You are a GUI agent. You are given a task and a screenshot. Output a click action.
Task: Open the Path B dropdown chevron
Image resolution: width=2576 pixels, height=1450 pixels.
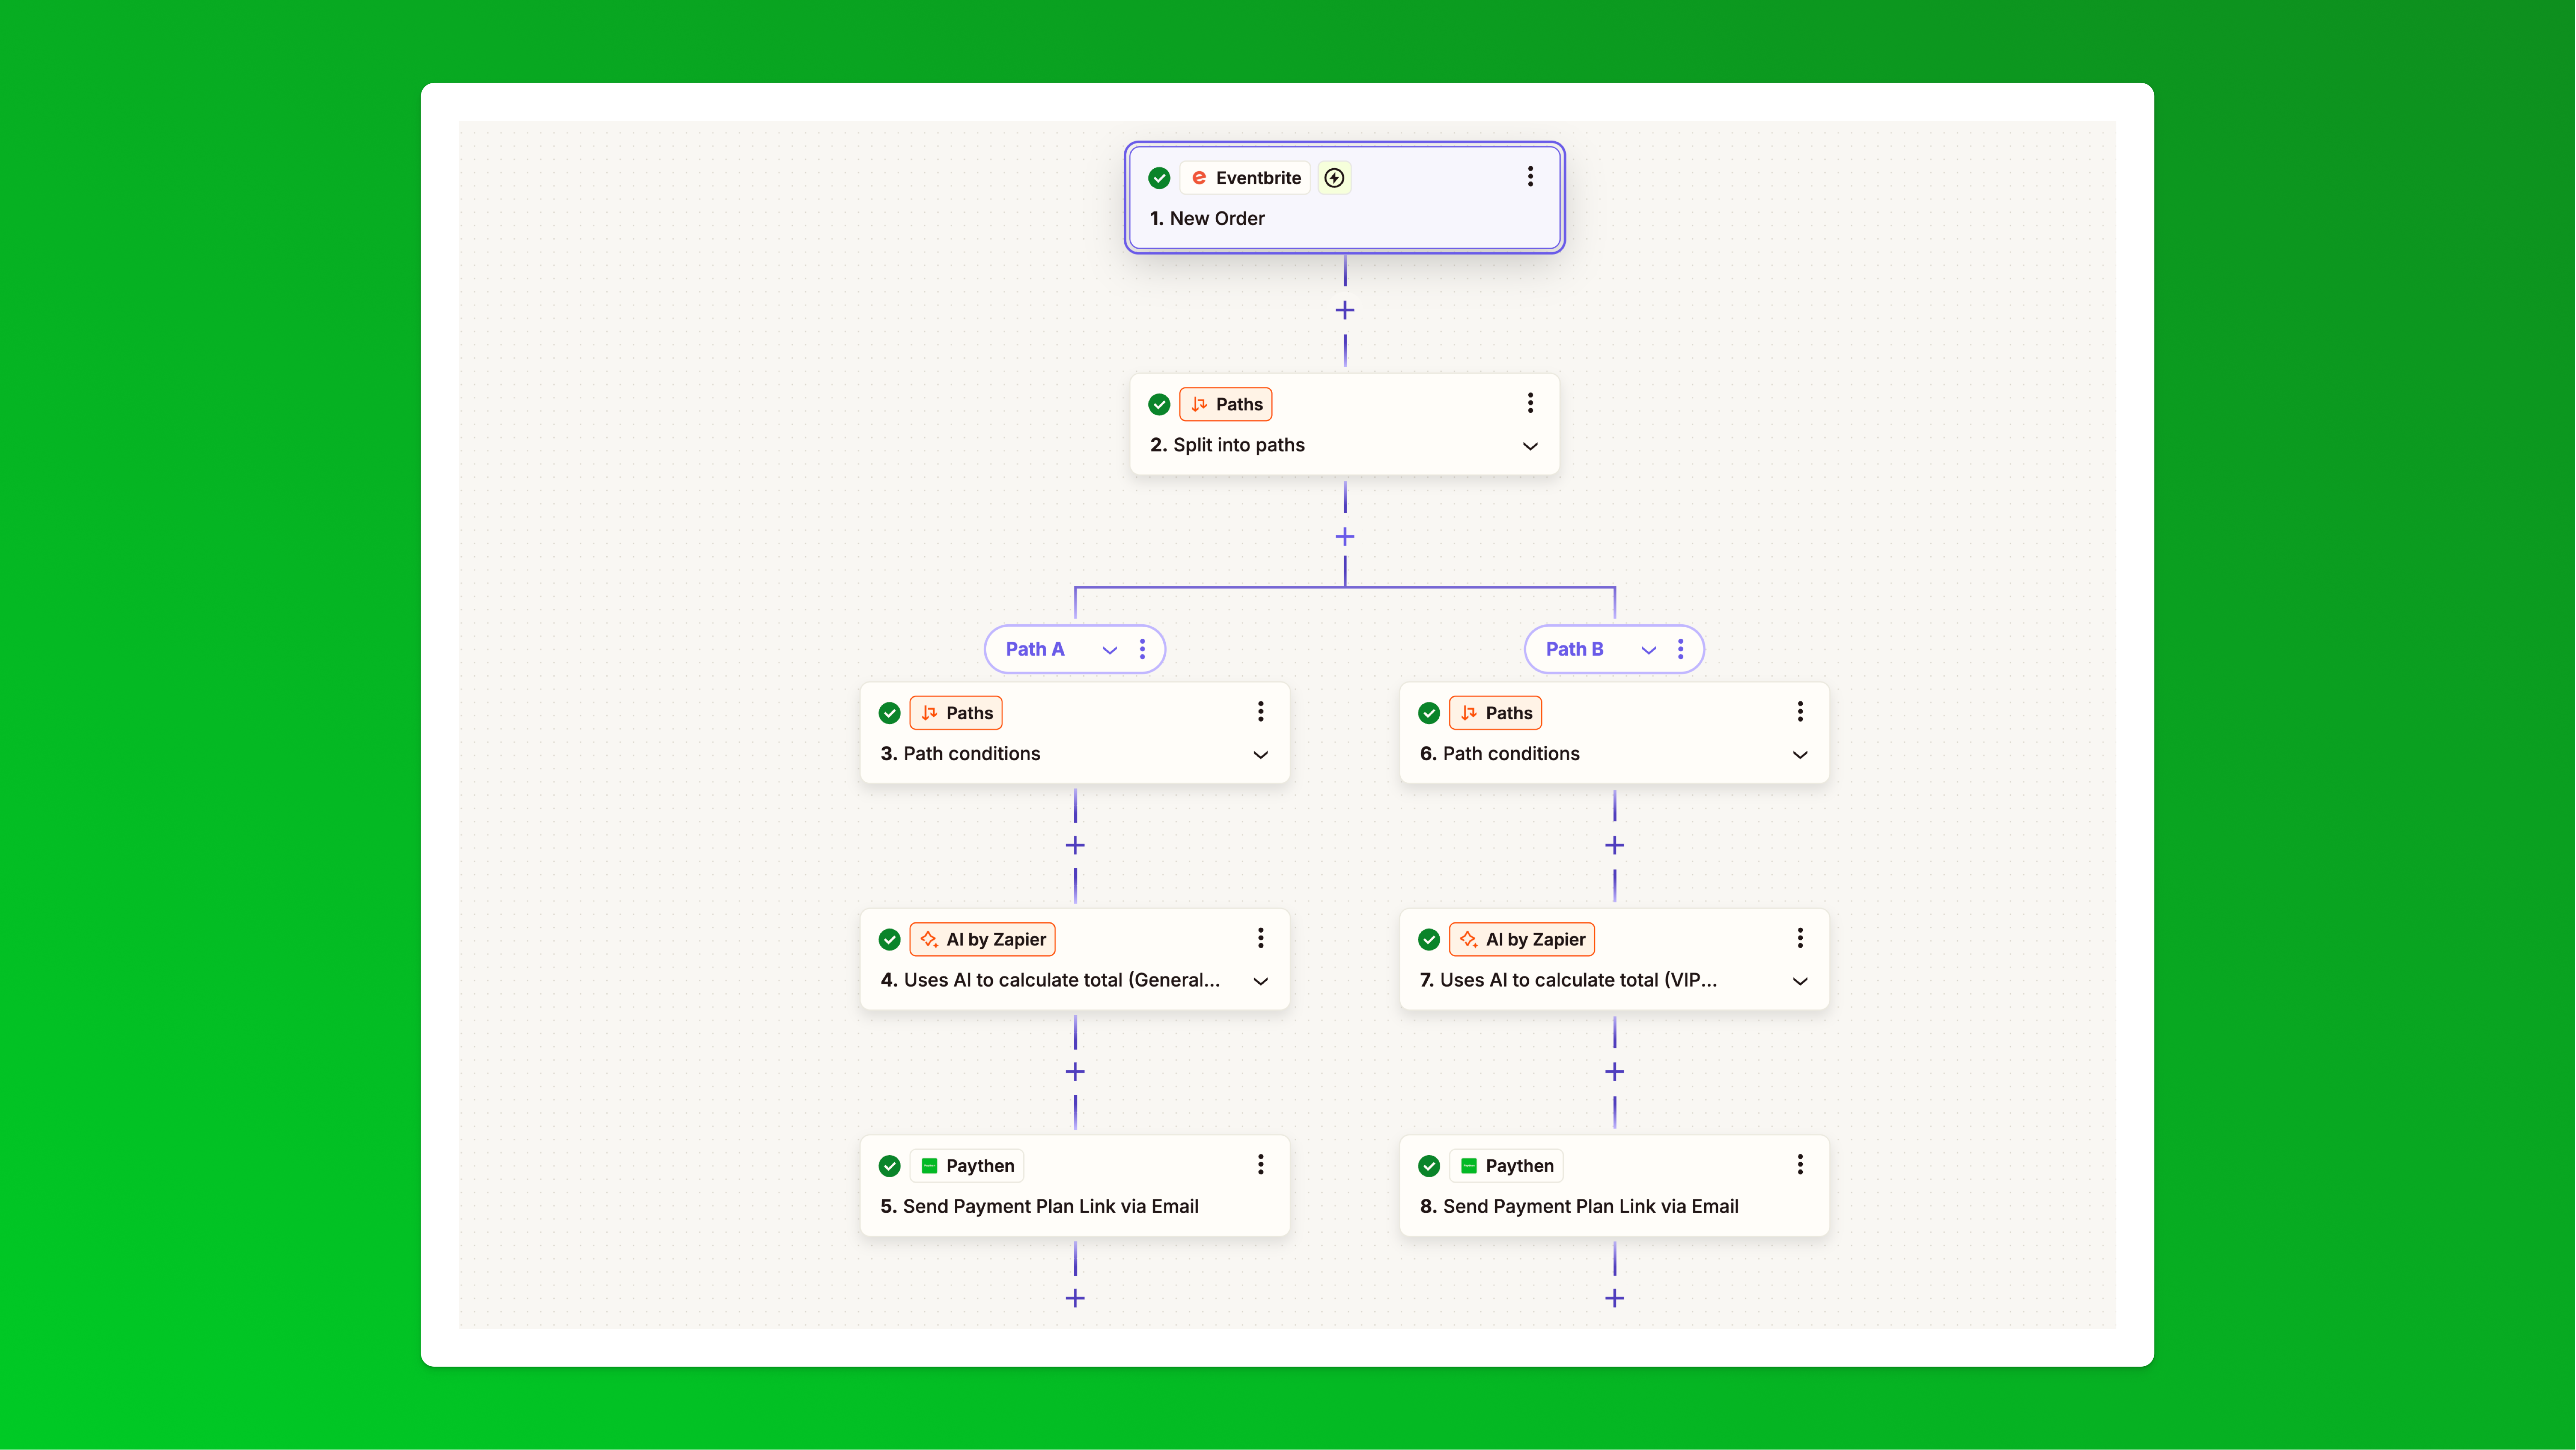coord(1648,650)
